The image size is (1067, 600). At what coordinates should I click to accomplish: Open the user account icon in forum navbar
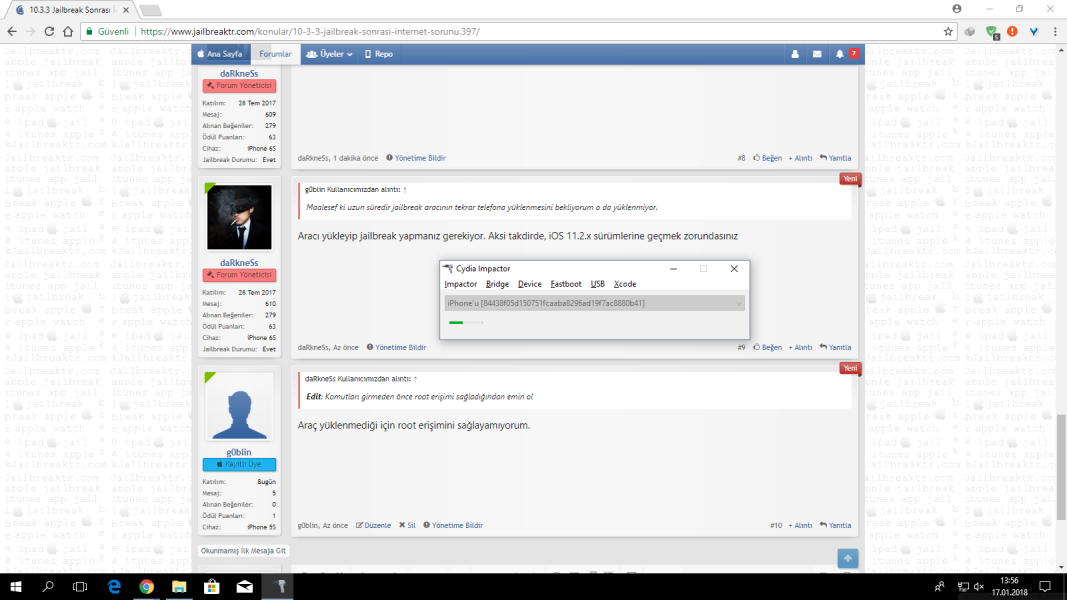[x=795, y=54]
